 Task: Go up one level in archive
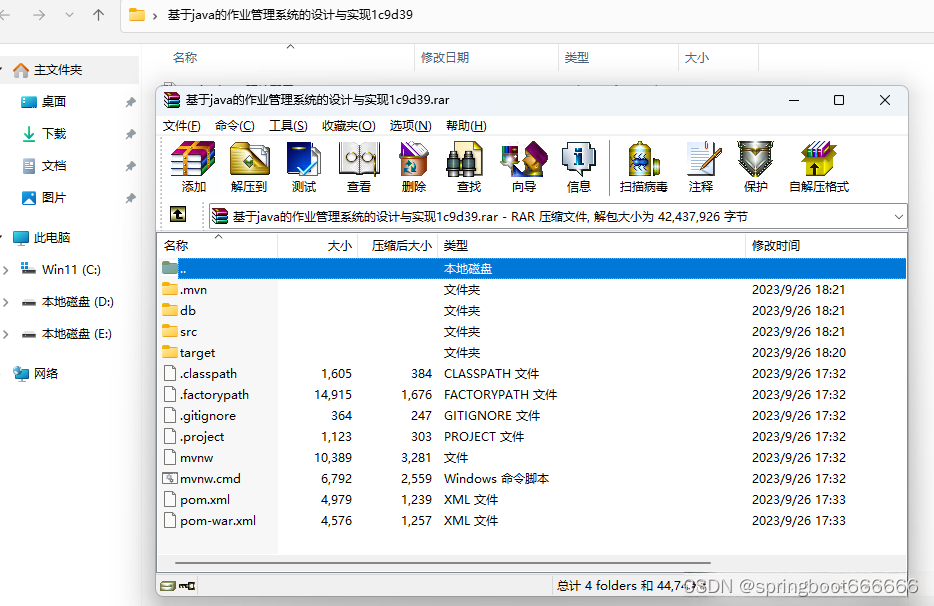pos(178,215)
